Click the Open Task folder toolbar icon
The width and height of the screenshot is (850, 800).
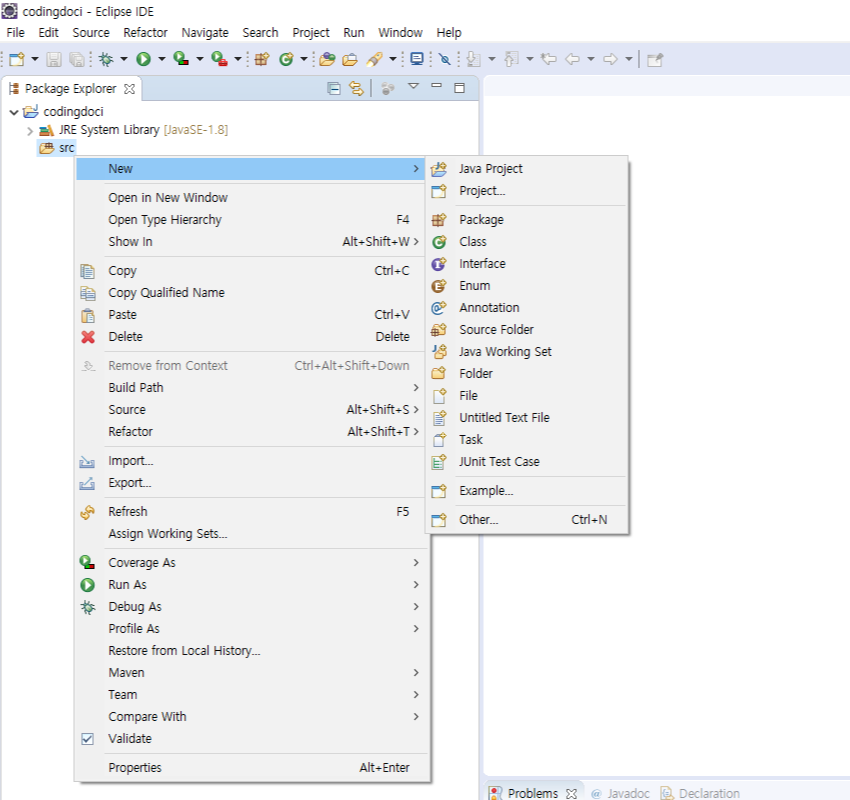pyautogui.click(x=350, y=59)
